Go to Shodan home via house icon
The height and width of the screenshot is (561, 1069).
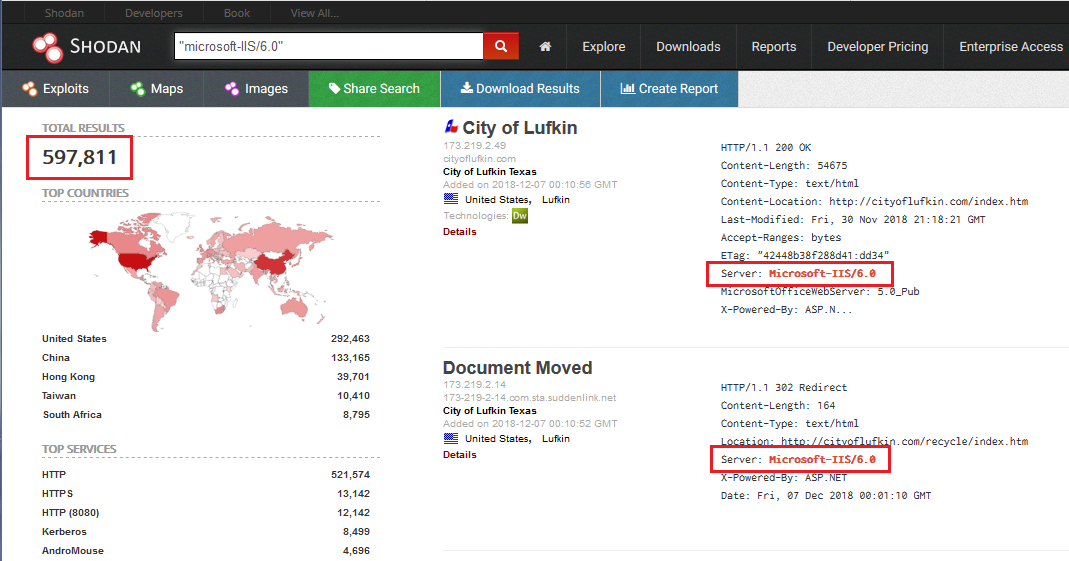coord(545,46)
